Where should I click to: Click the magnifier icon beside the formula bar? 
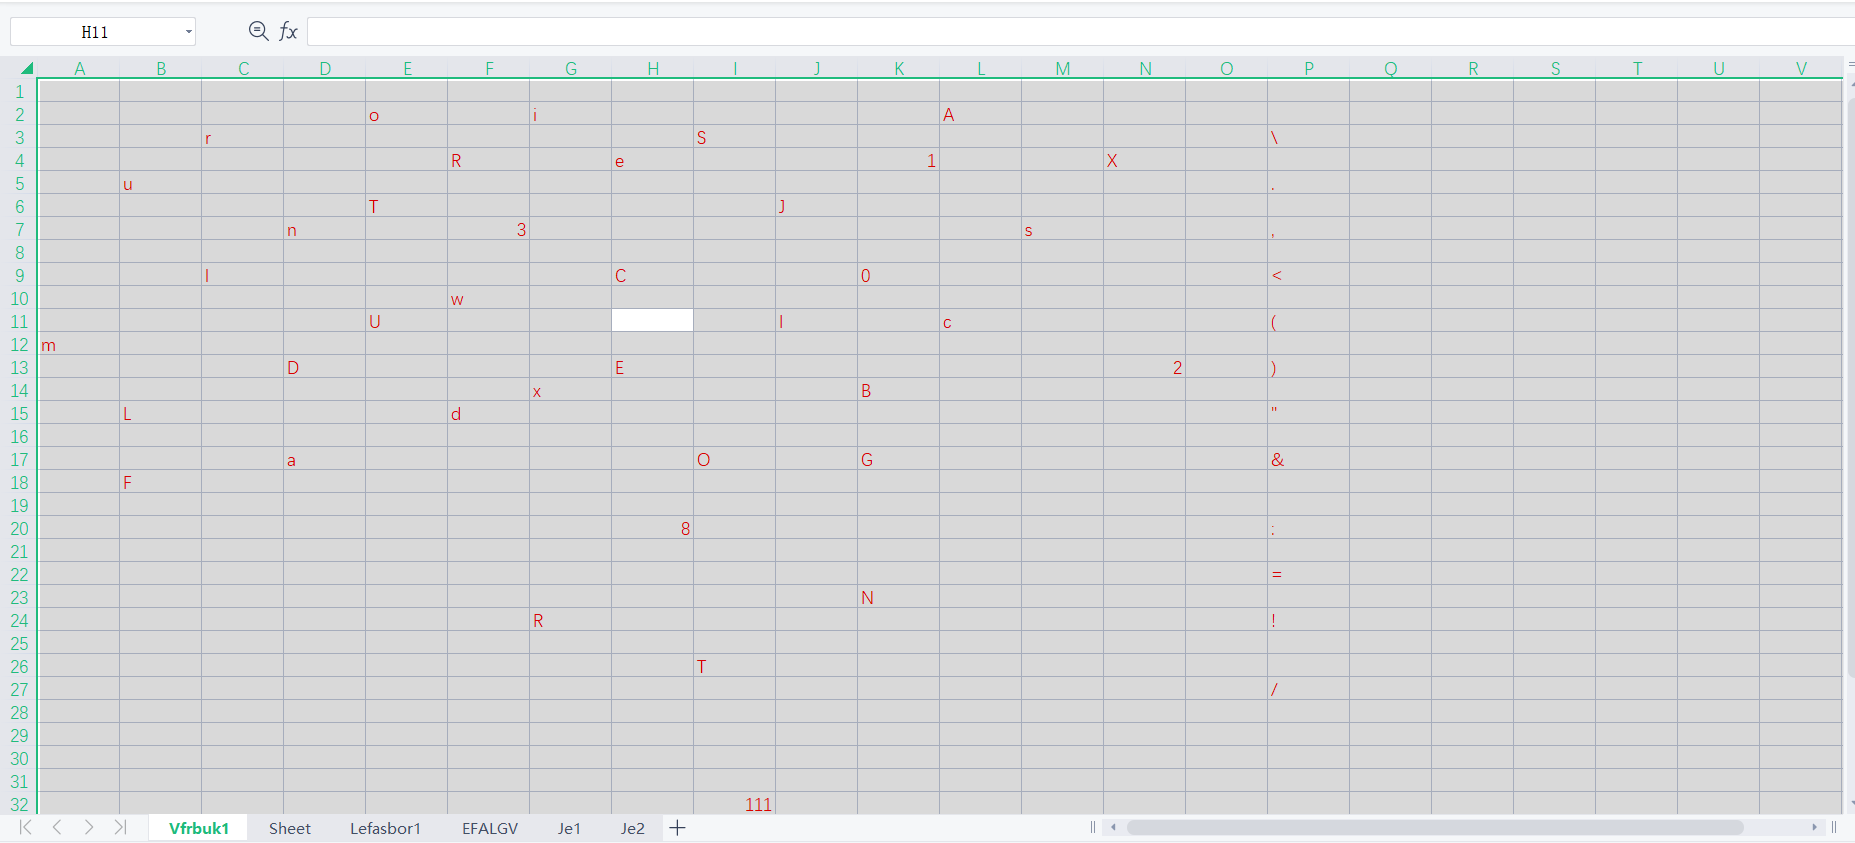(x=258, y=31)
